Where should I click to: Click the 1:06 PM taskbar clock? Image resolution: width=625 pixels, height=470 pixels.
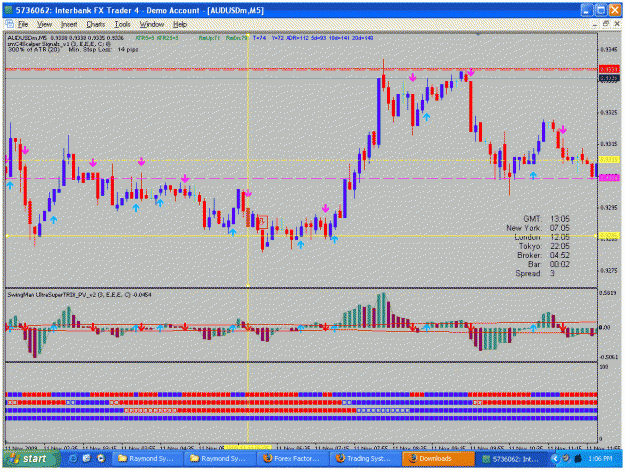click(600, 459)
